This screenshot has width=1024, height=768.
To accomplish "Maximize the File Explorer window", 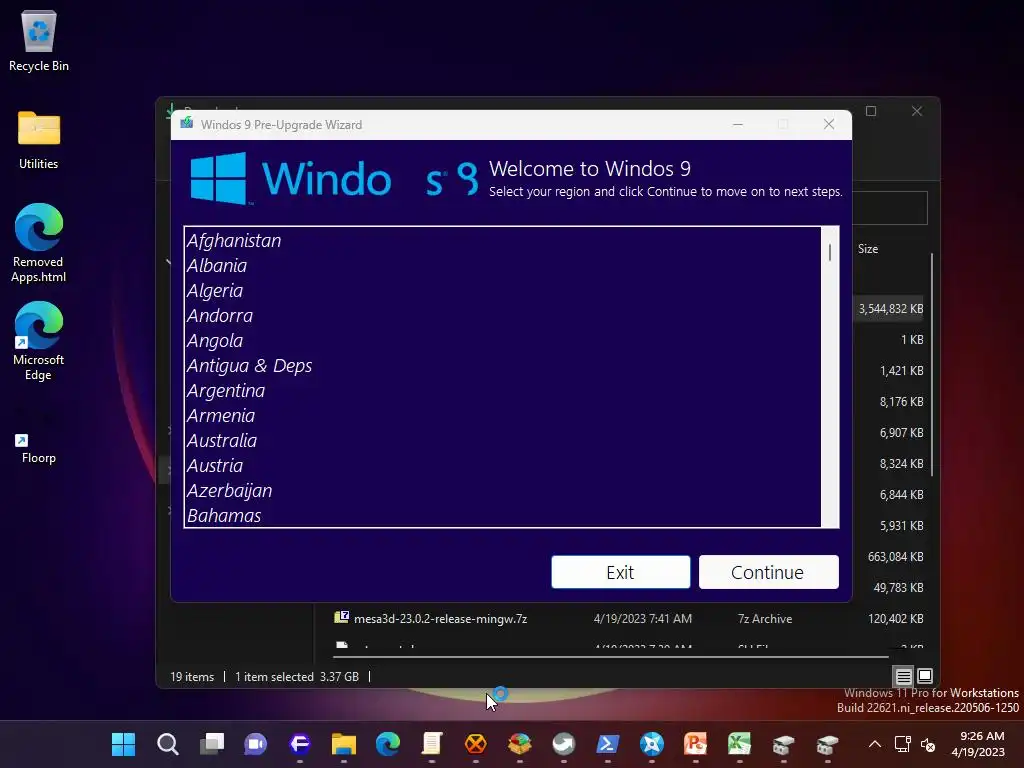I will click(x=871, y=111).
